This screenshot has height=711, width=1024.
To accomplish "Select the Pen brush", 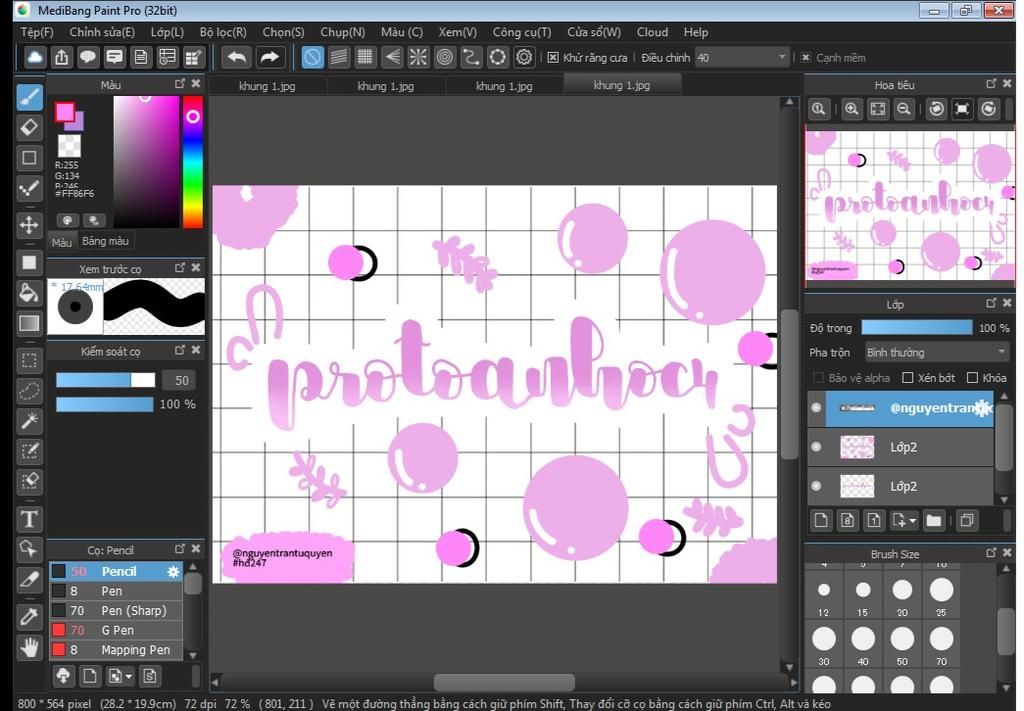I will 116,591.
